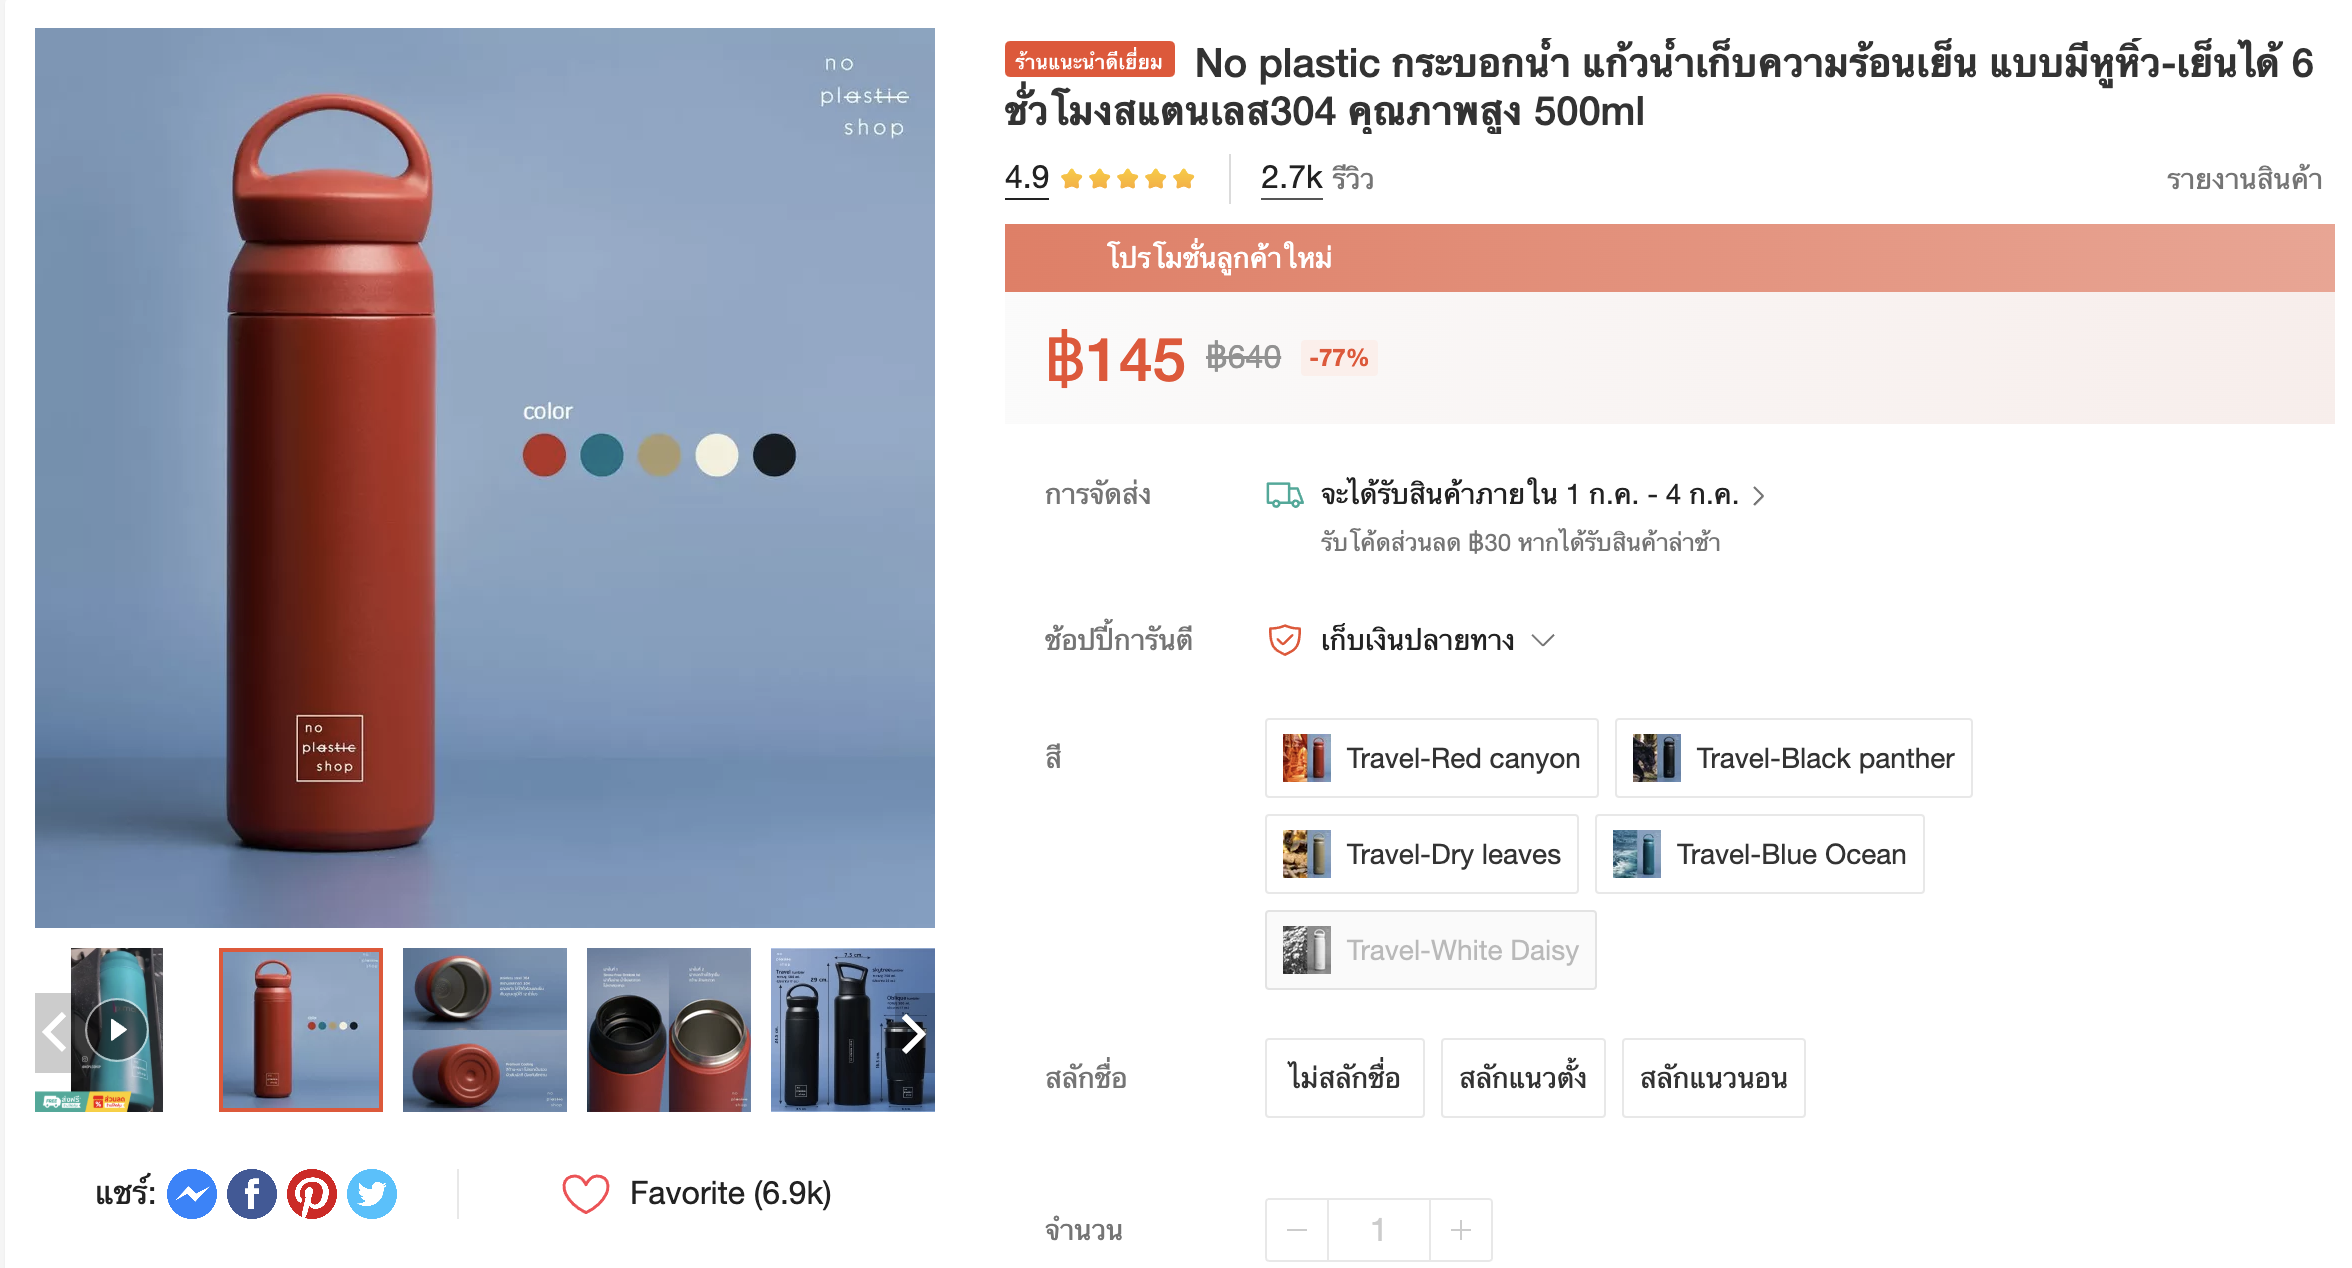Show previous thumbnails with left arrow
Screen dimensions: 2352x1268
tap(54, 1033)
